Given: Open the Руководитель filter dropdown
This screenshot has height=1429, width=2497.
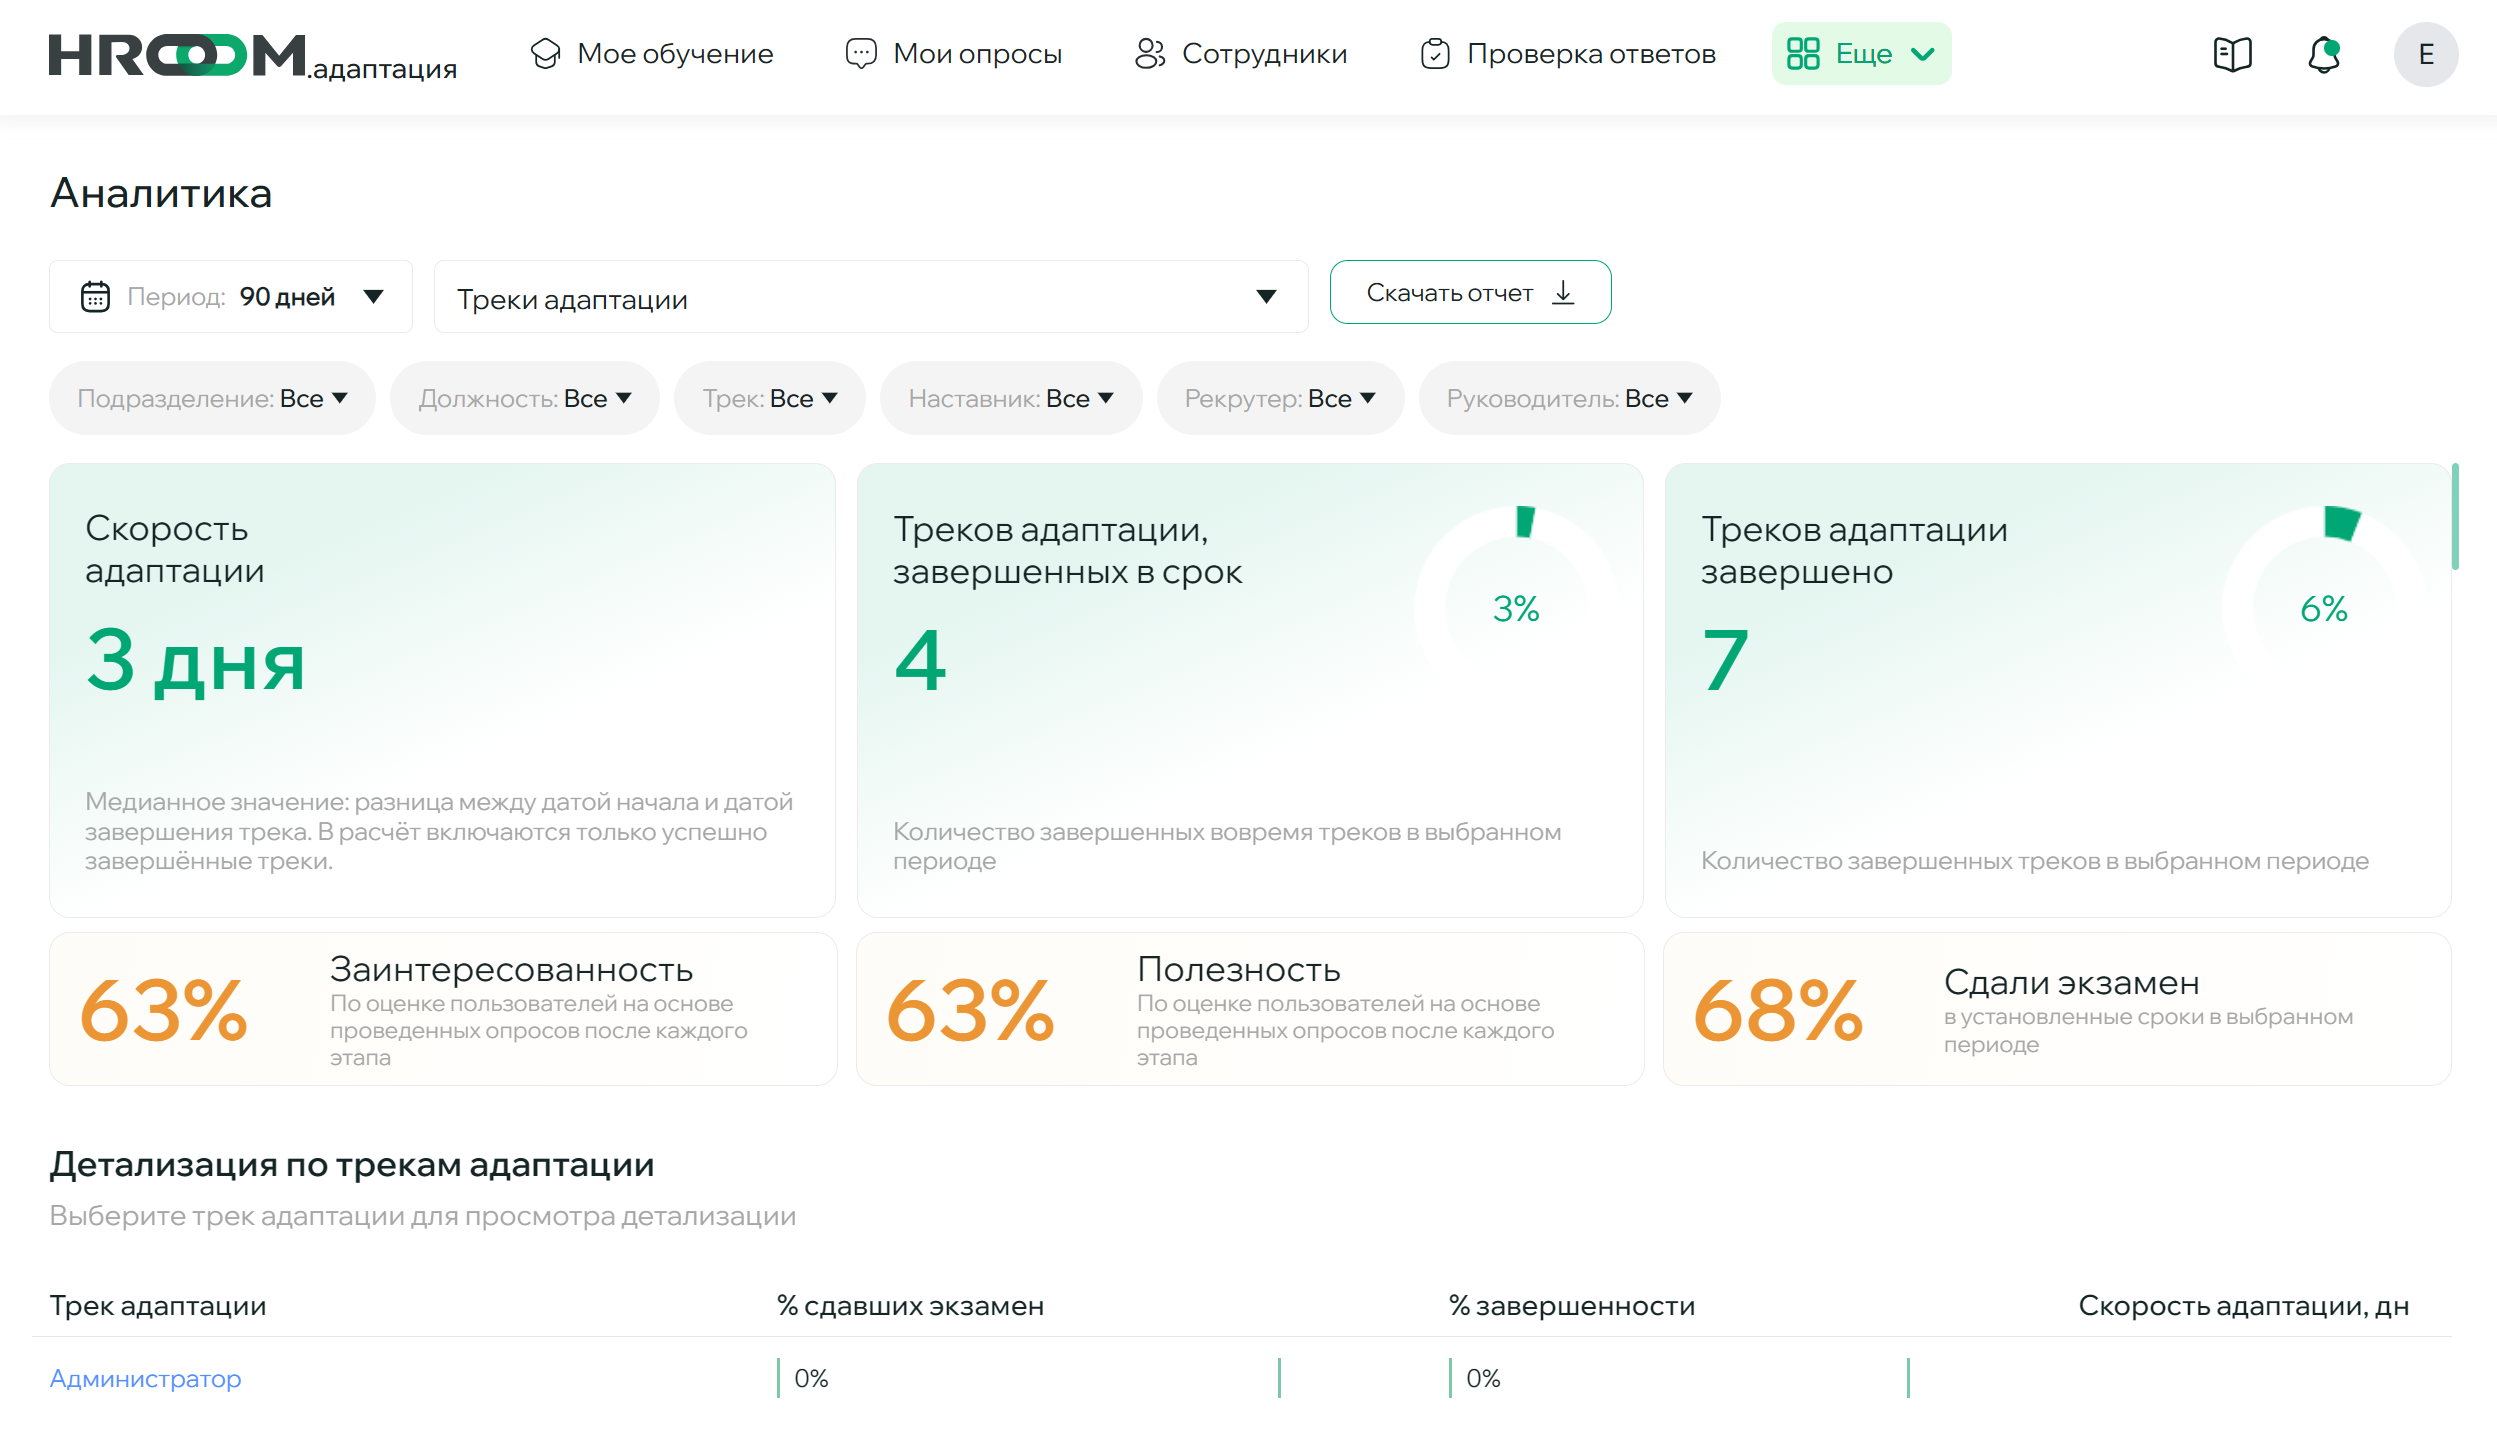Looking at the screenshot, I should 1568,398.
